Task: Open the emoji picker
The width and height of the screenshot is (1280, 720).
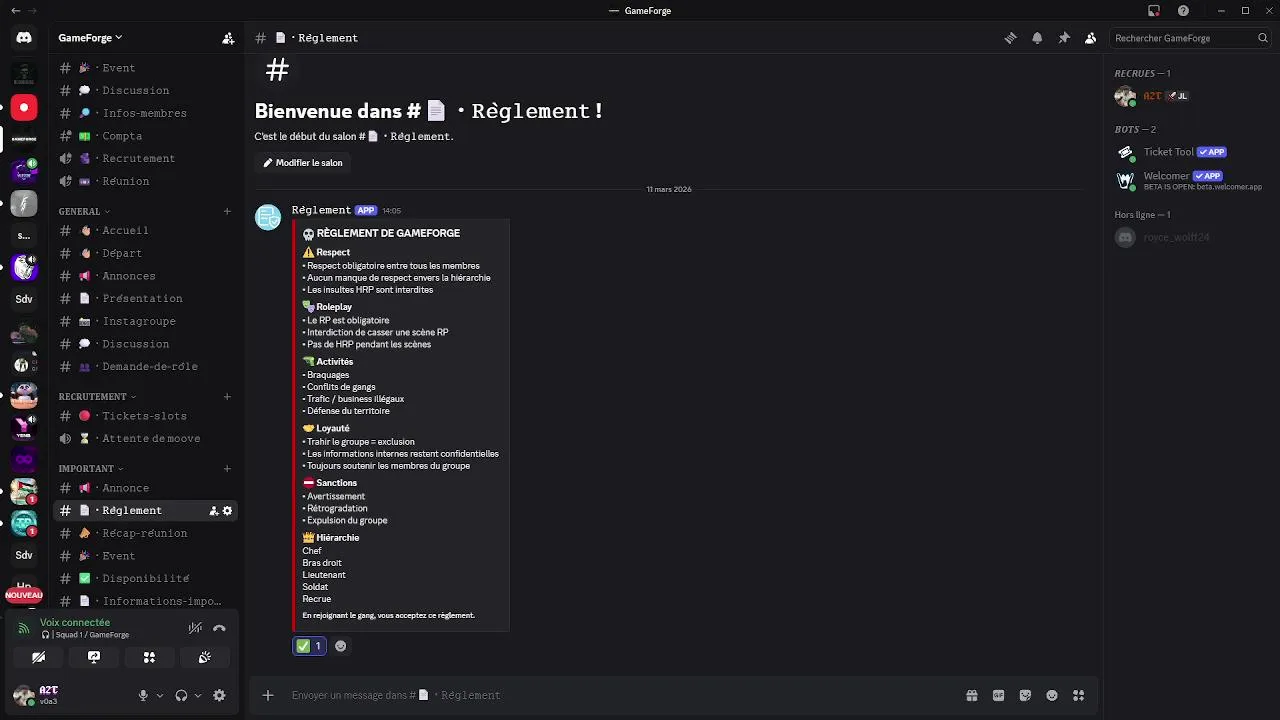Action: [1052, 695]
